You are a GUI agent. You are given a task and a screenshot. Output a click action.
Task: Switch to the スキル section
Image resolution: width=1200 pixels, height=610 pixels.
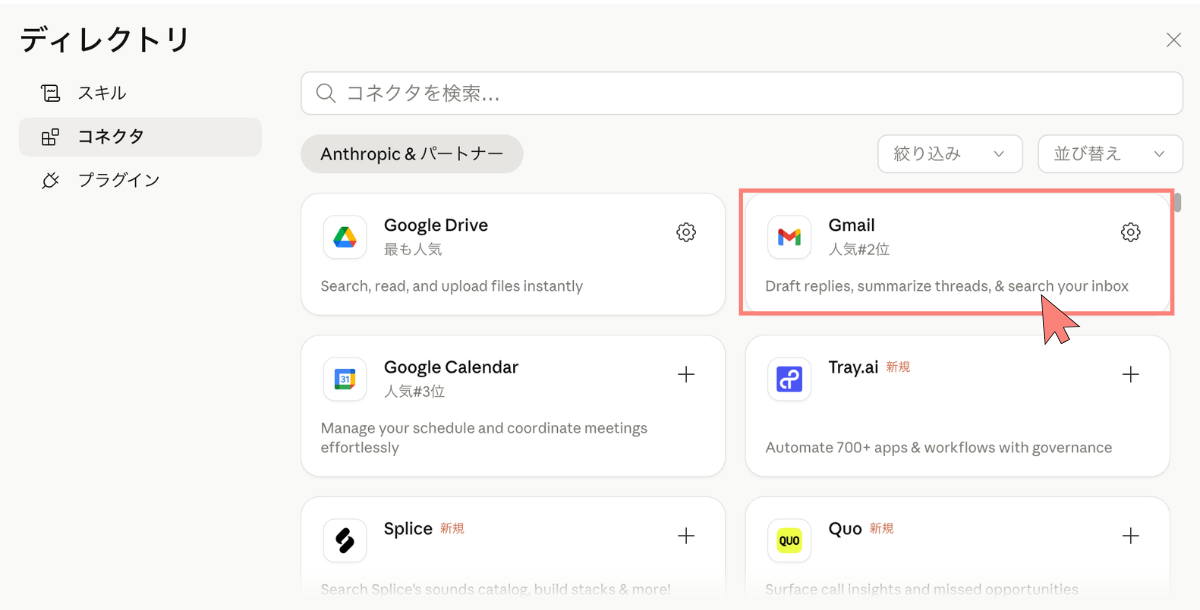(x=140, y=93)
